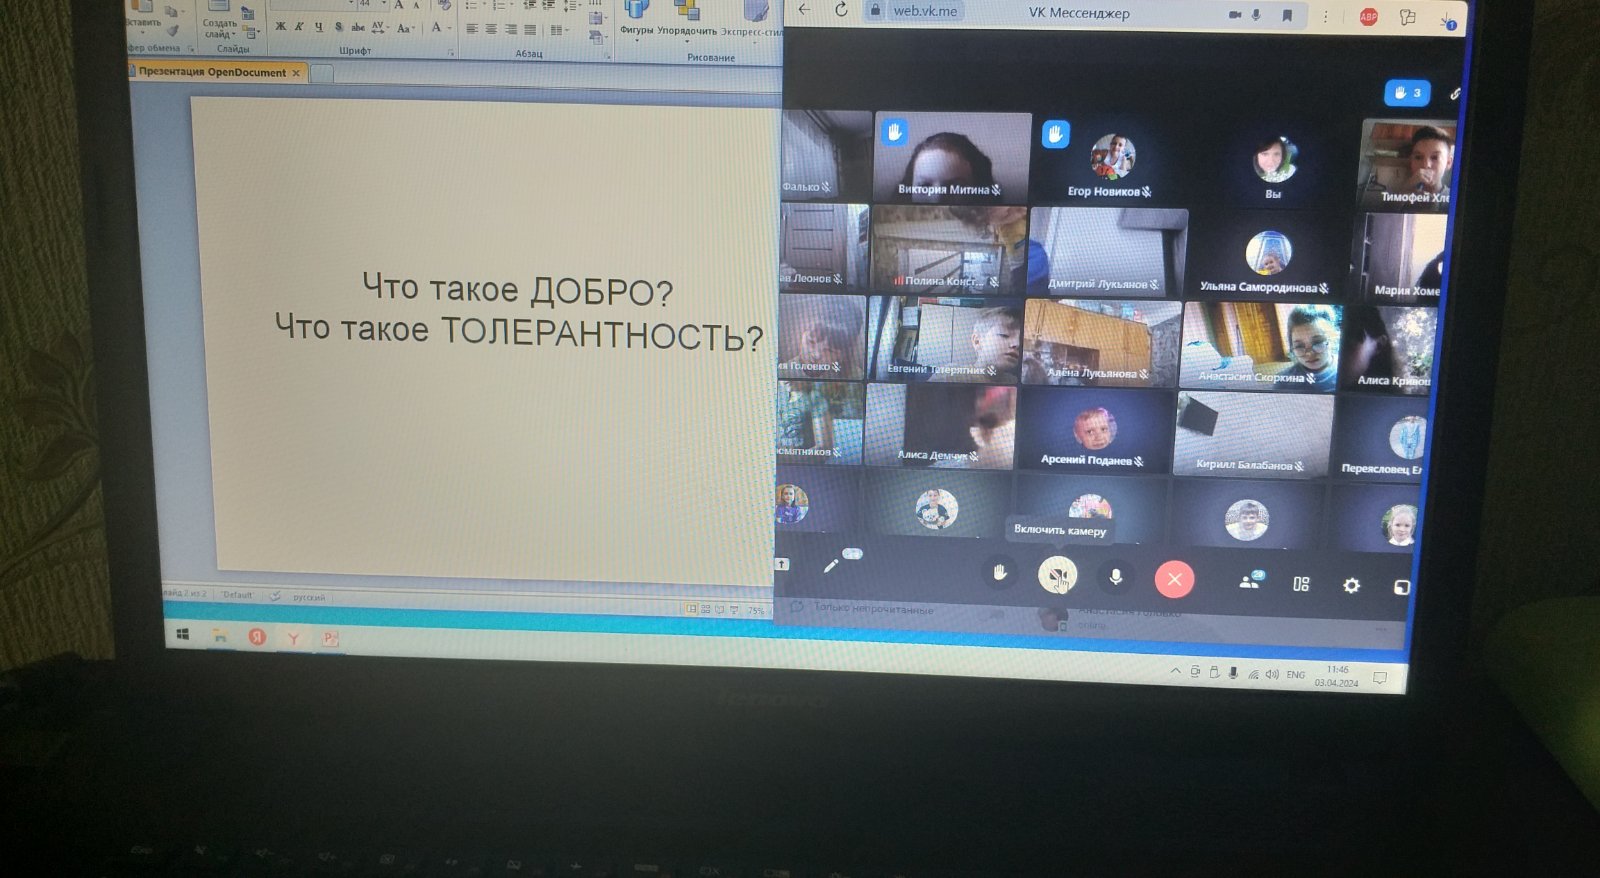
Task: Open VK call settings gear
Action: click(1351, 585)
